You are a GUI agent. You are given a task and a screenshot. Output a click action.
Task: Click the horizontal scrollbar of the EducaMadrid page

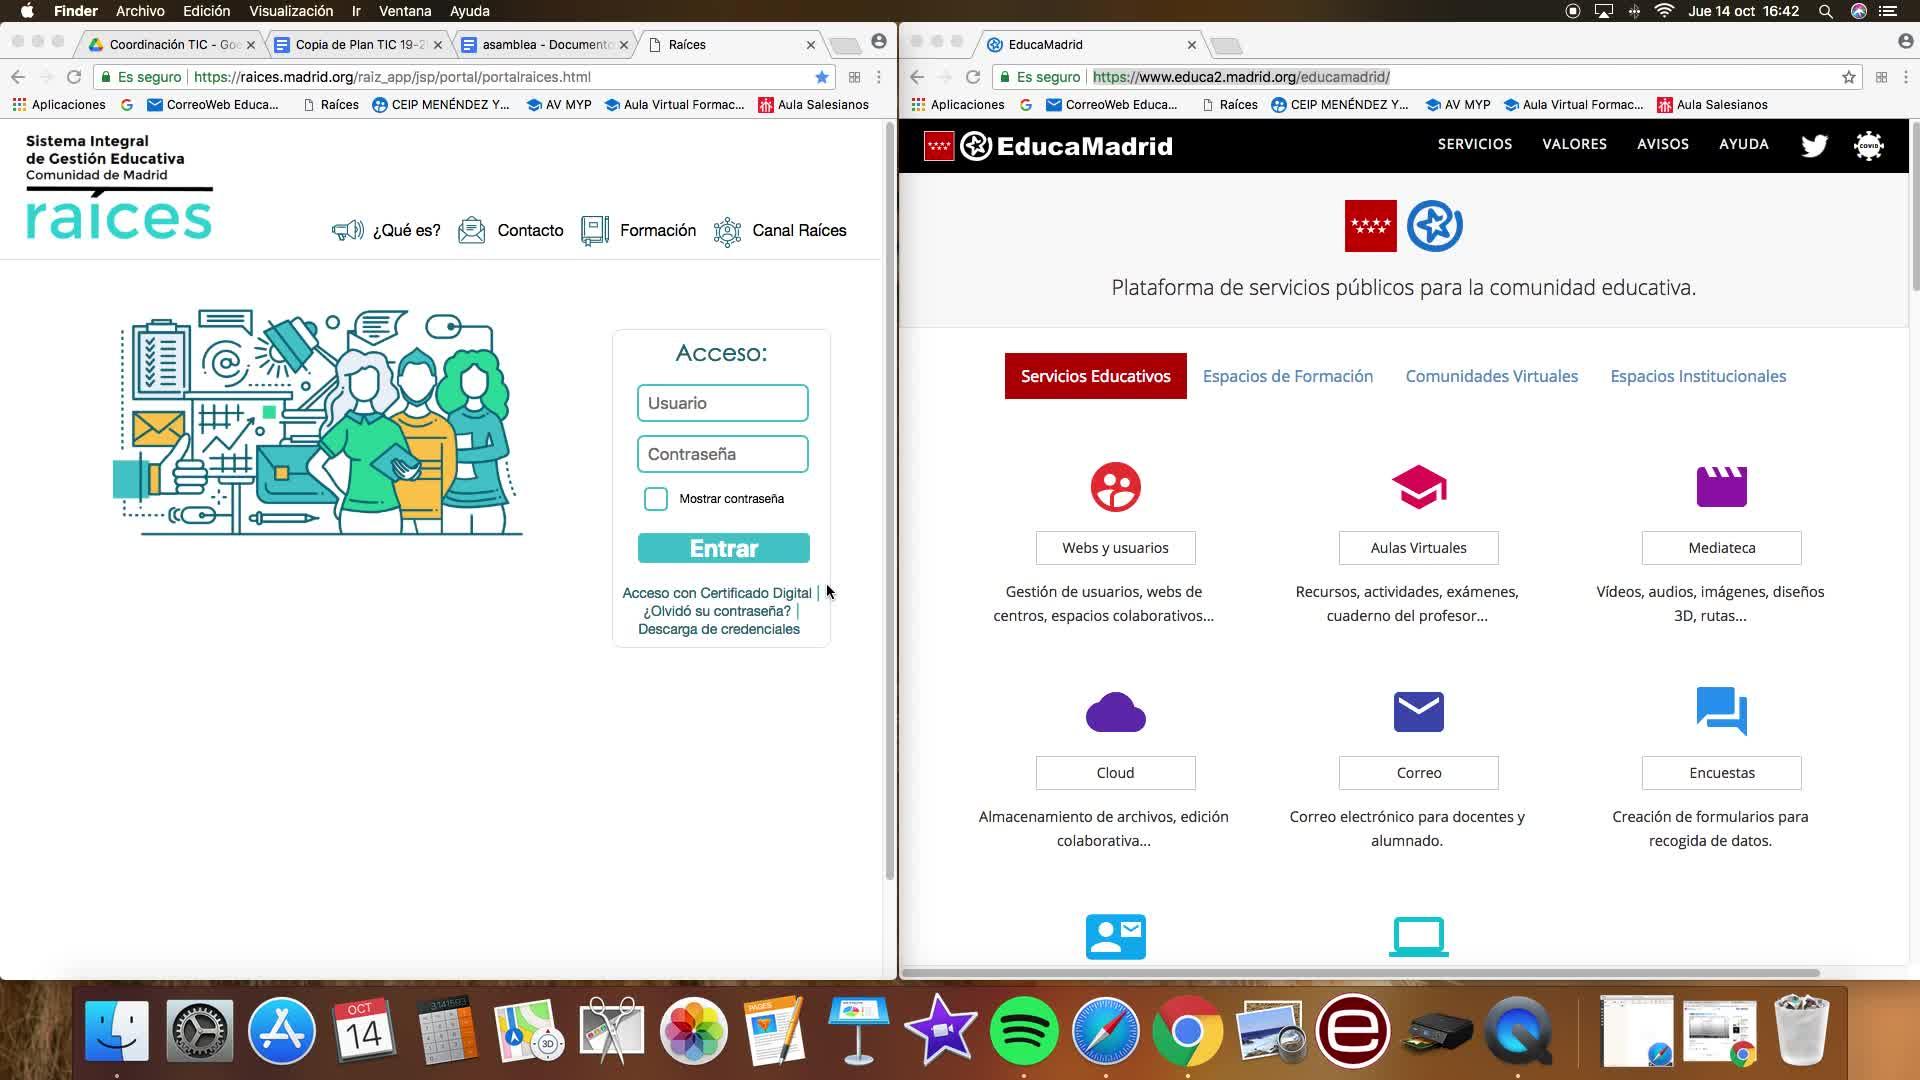(1360, 973)
